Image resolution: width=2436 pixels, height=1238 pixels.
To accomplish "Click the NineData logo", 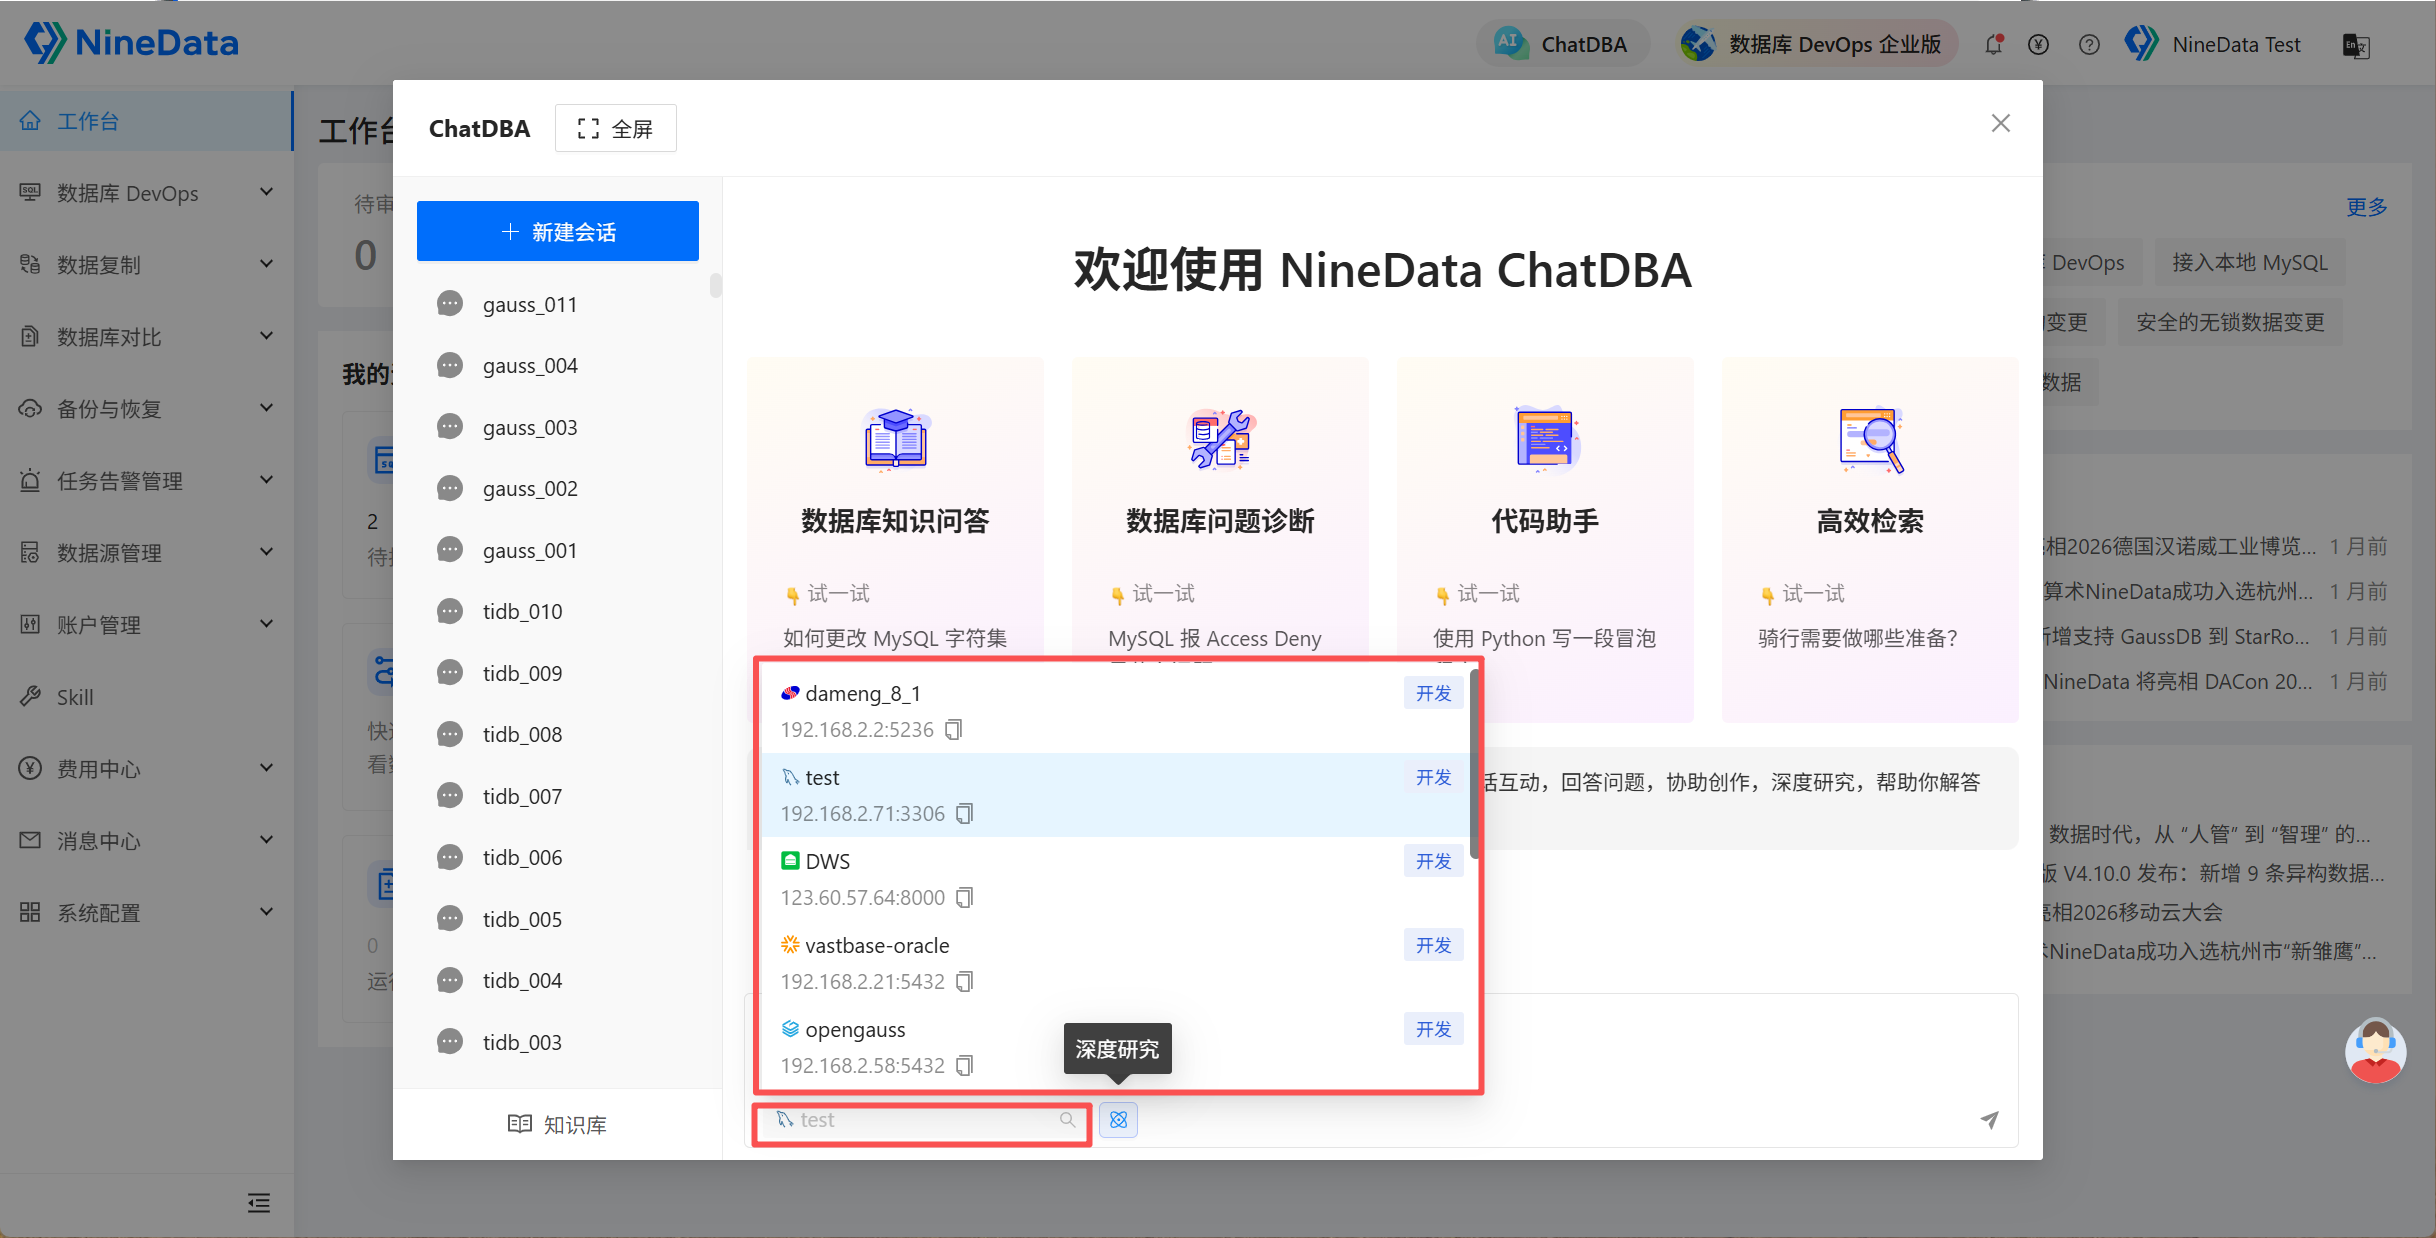I will pyautogui.click(x=131, y=43).
